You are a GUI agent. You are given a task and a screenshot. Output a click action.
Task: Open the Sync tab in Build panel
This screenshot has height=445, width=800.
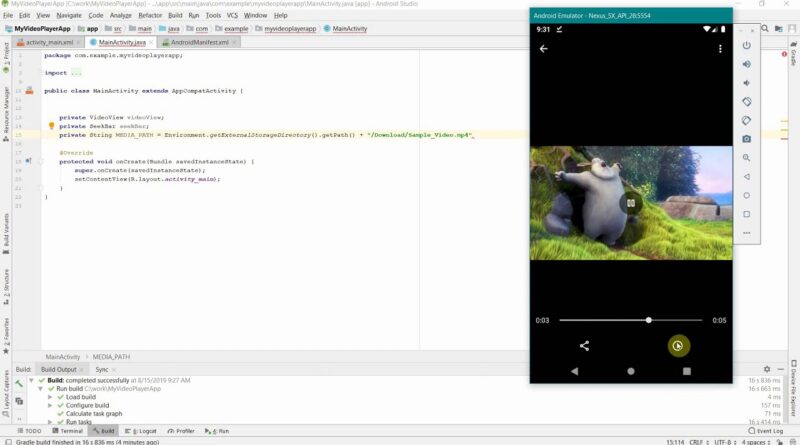coord(102,369)
